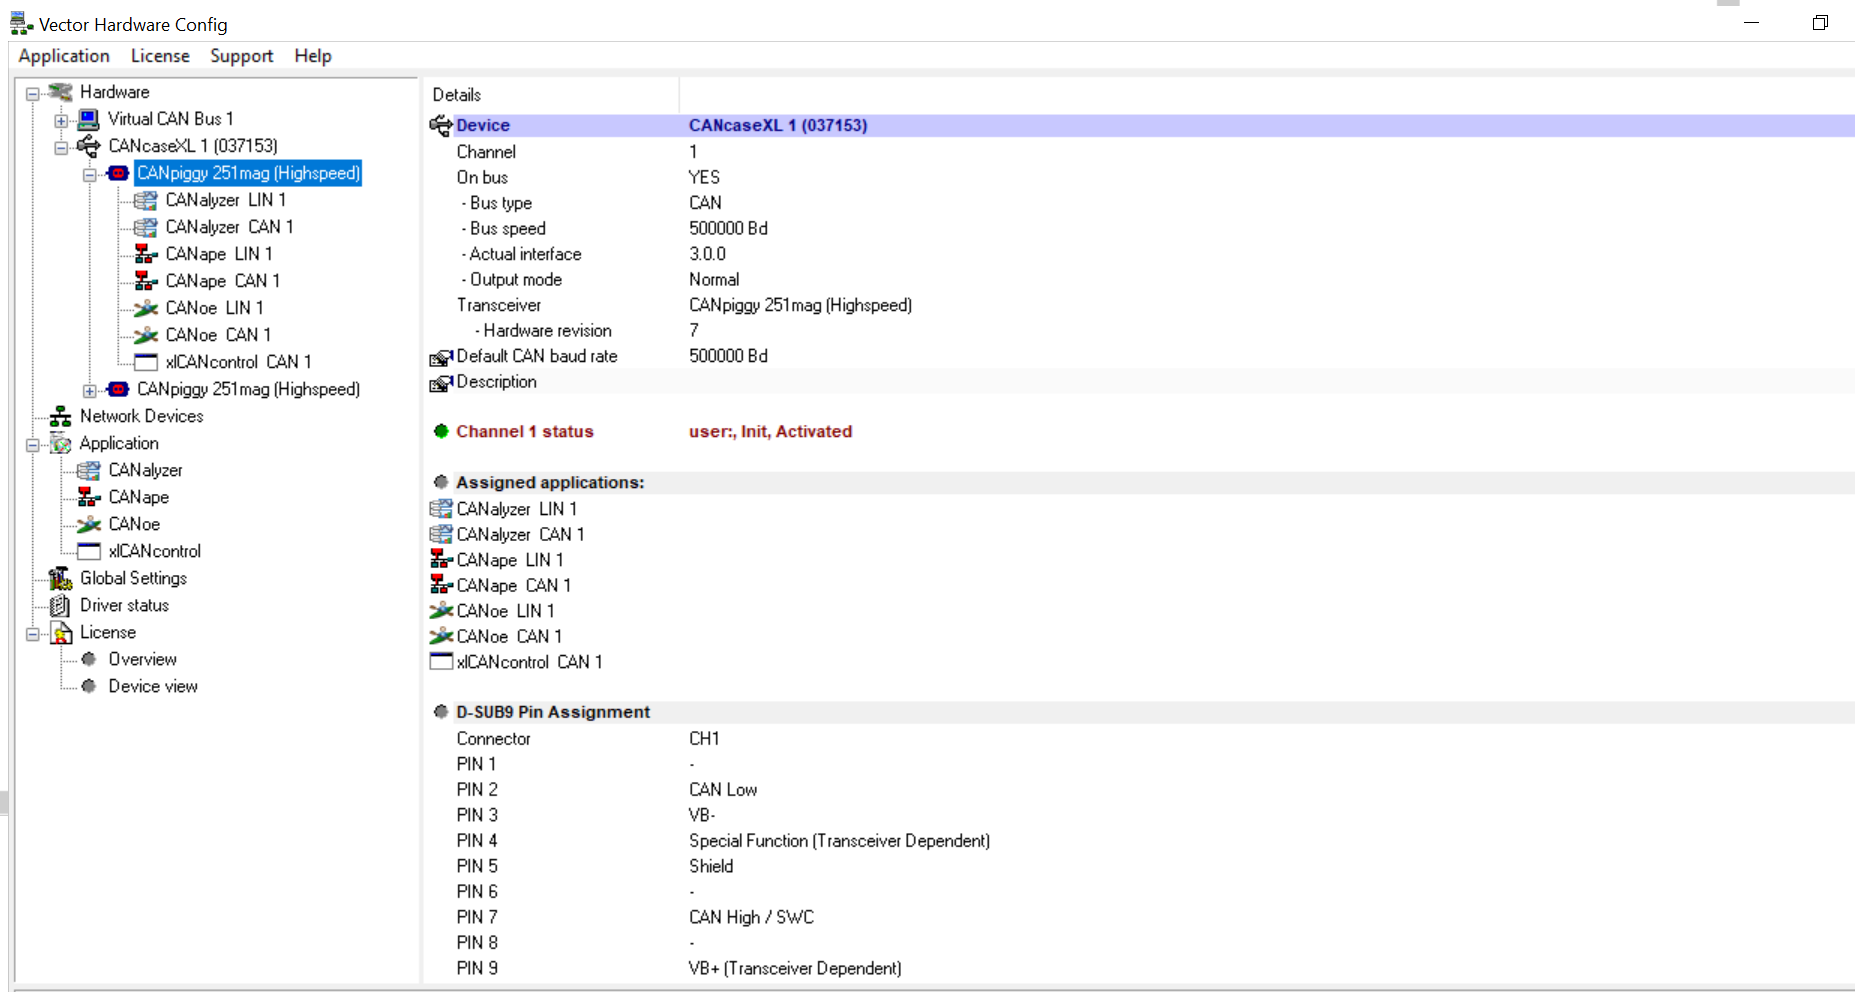Collapse the Hardware tree node
Image resolution: width=1855 pixels, height=992 pixels.
click(x=33, y=93)
